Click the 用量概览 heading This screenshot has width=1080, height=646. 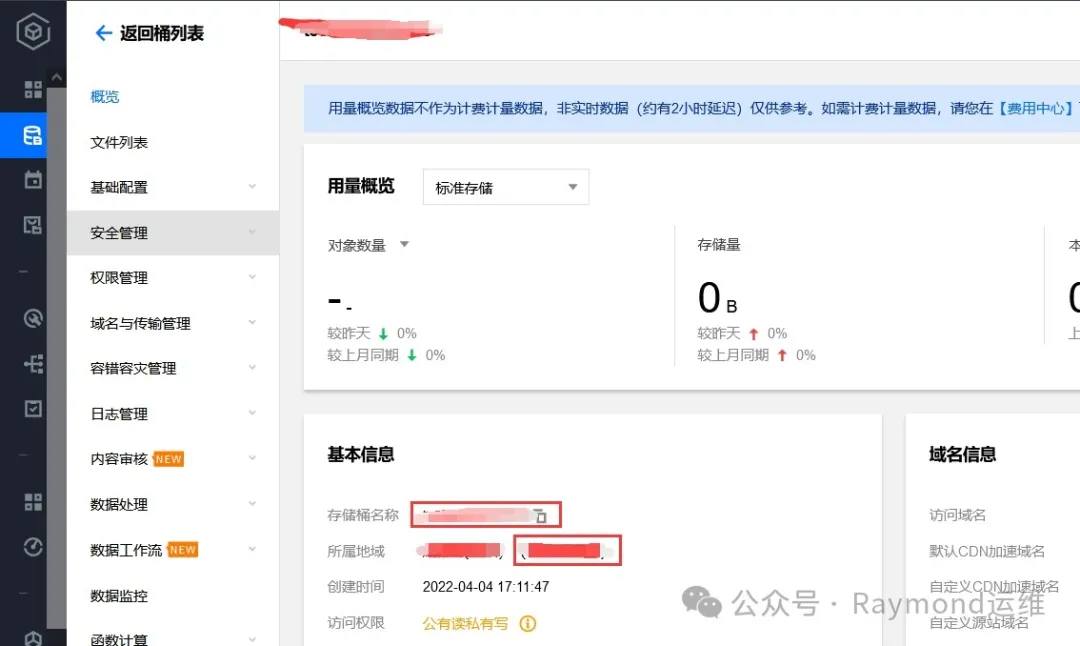click(x=361, y=187)
